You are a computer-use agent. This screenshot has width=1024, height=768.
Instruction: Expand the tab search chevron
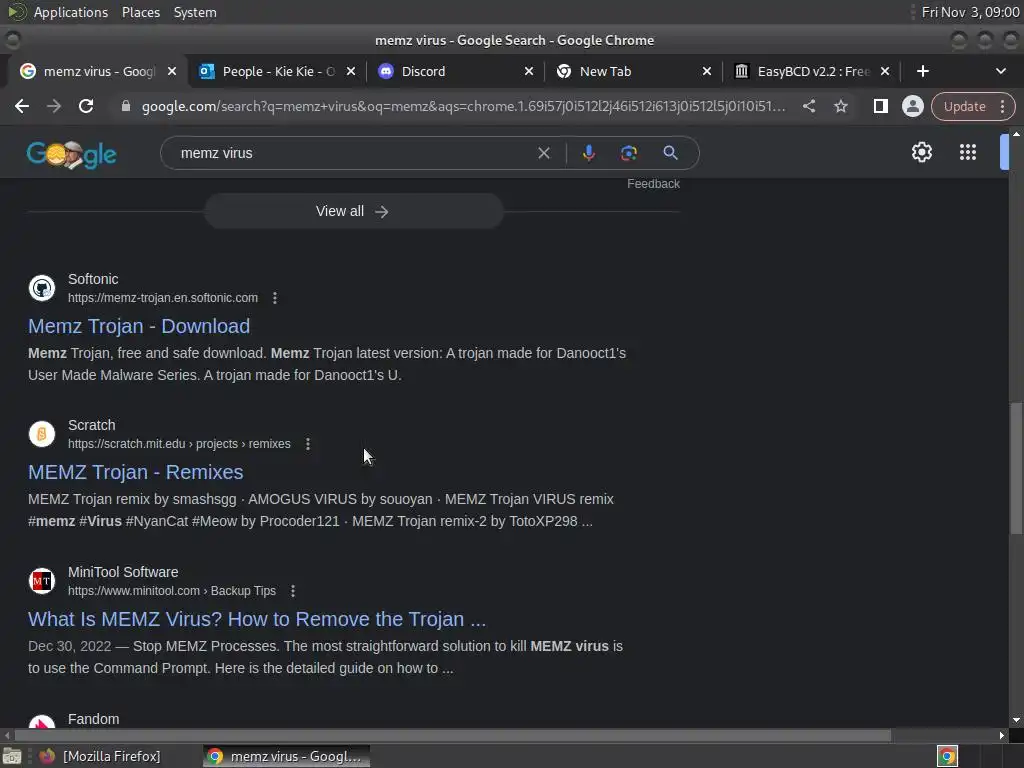(1000, 71)
